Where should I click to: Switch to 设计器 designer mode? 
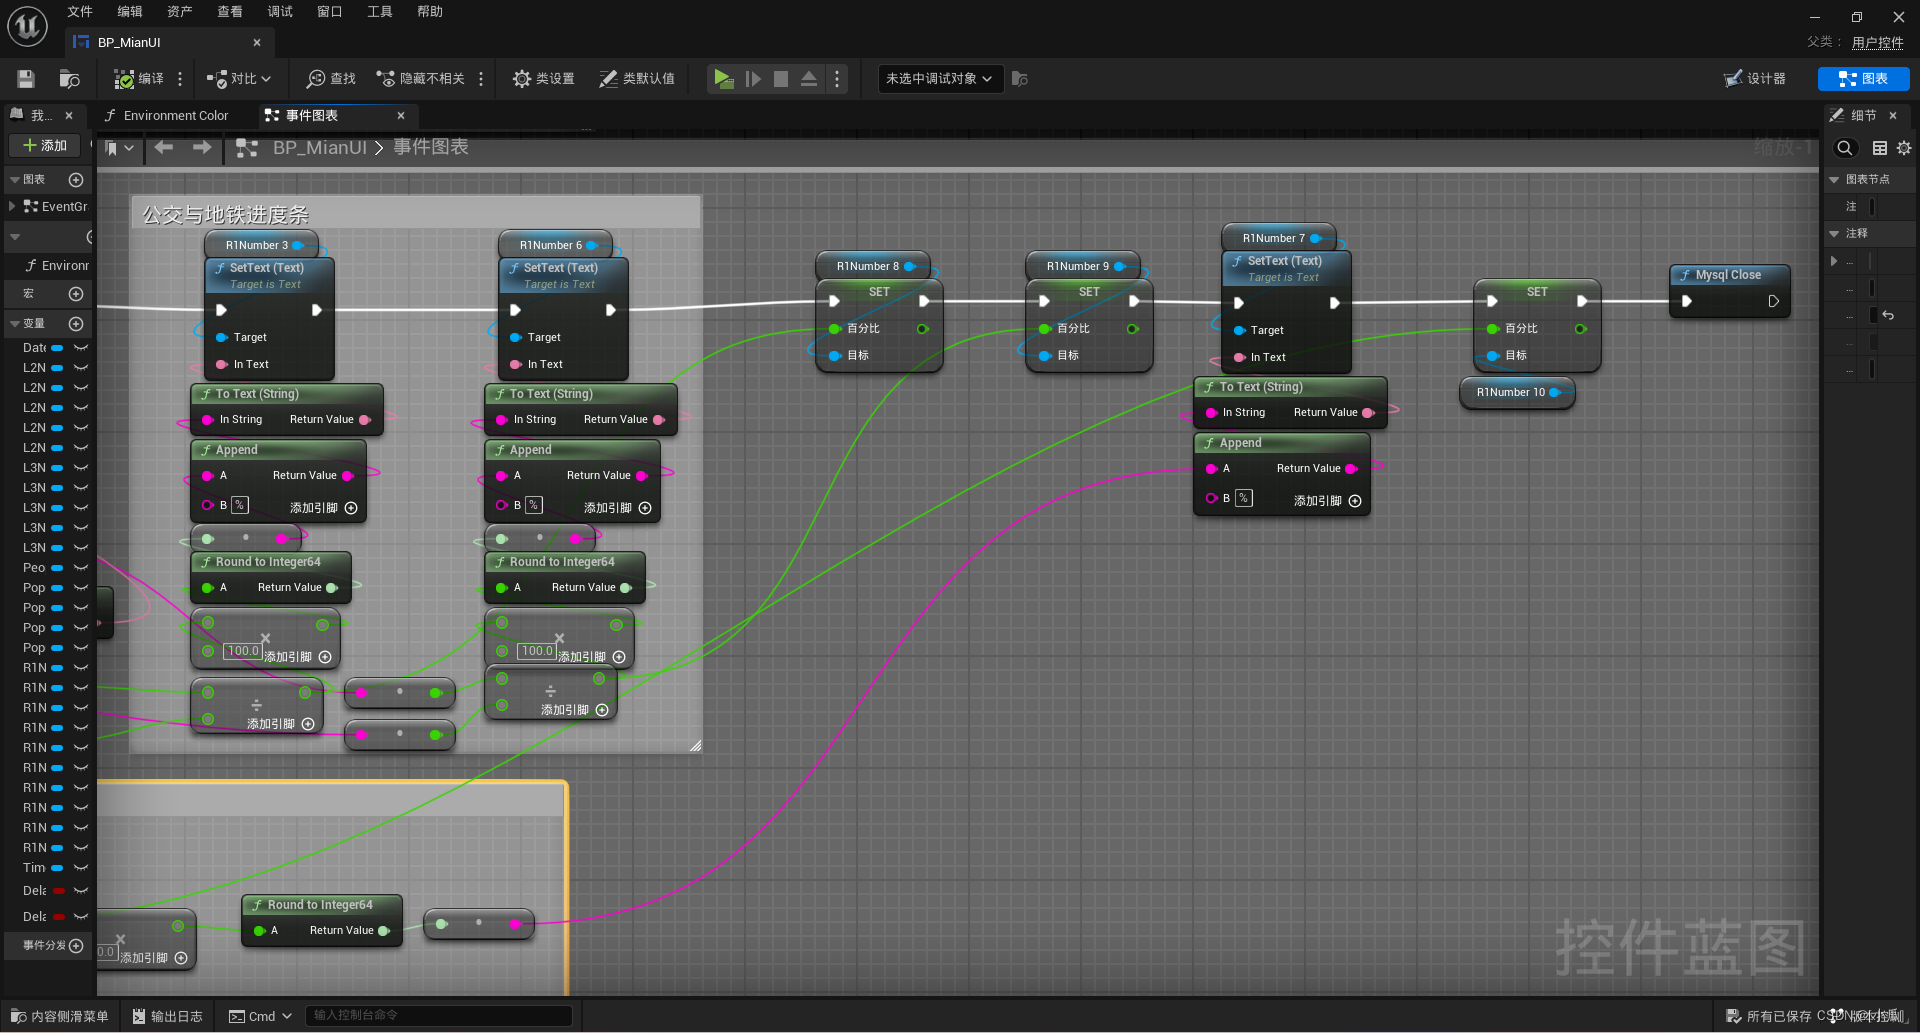point(1755,79)
